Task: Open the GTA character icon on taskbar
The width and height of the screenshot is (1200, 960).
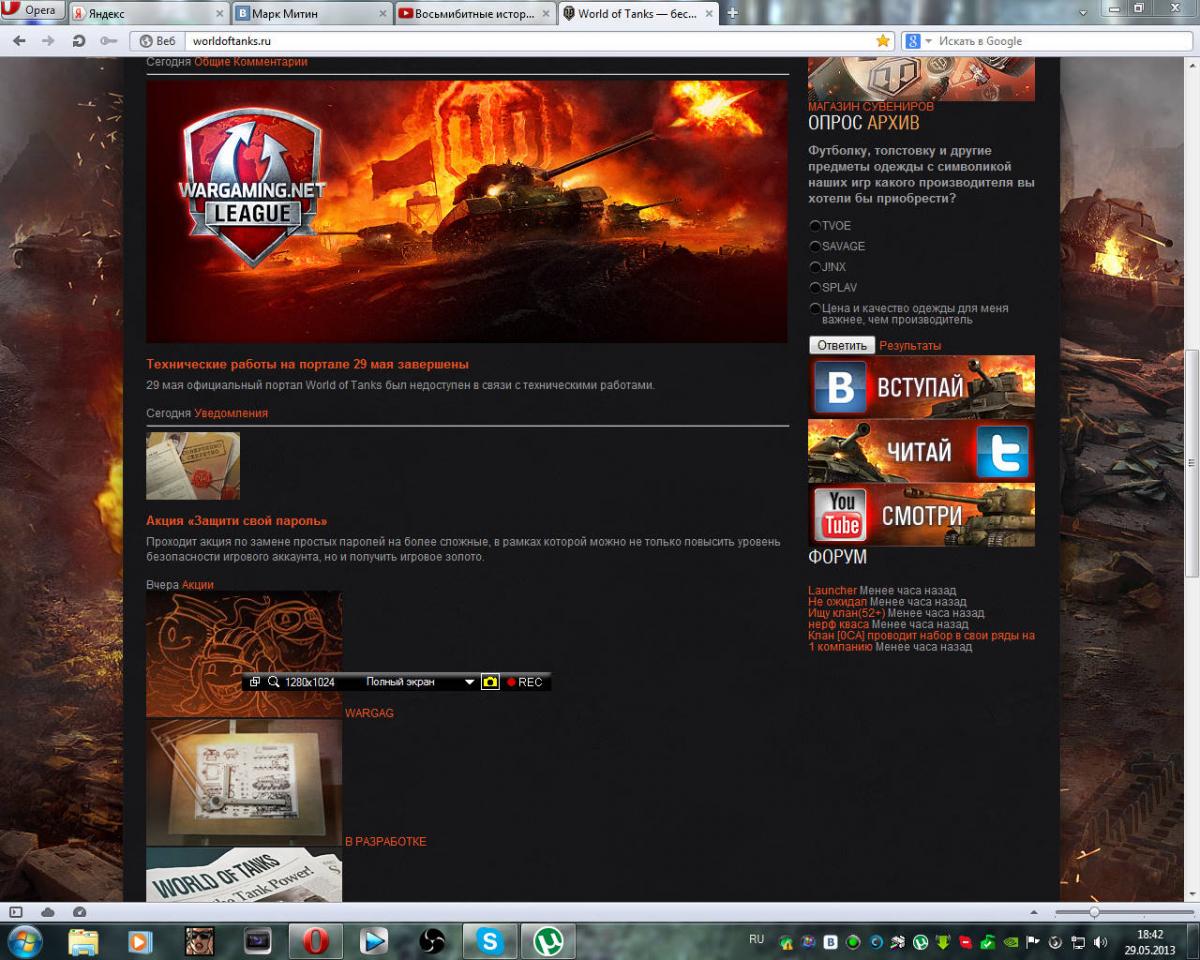Action: tap(199, 941)
